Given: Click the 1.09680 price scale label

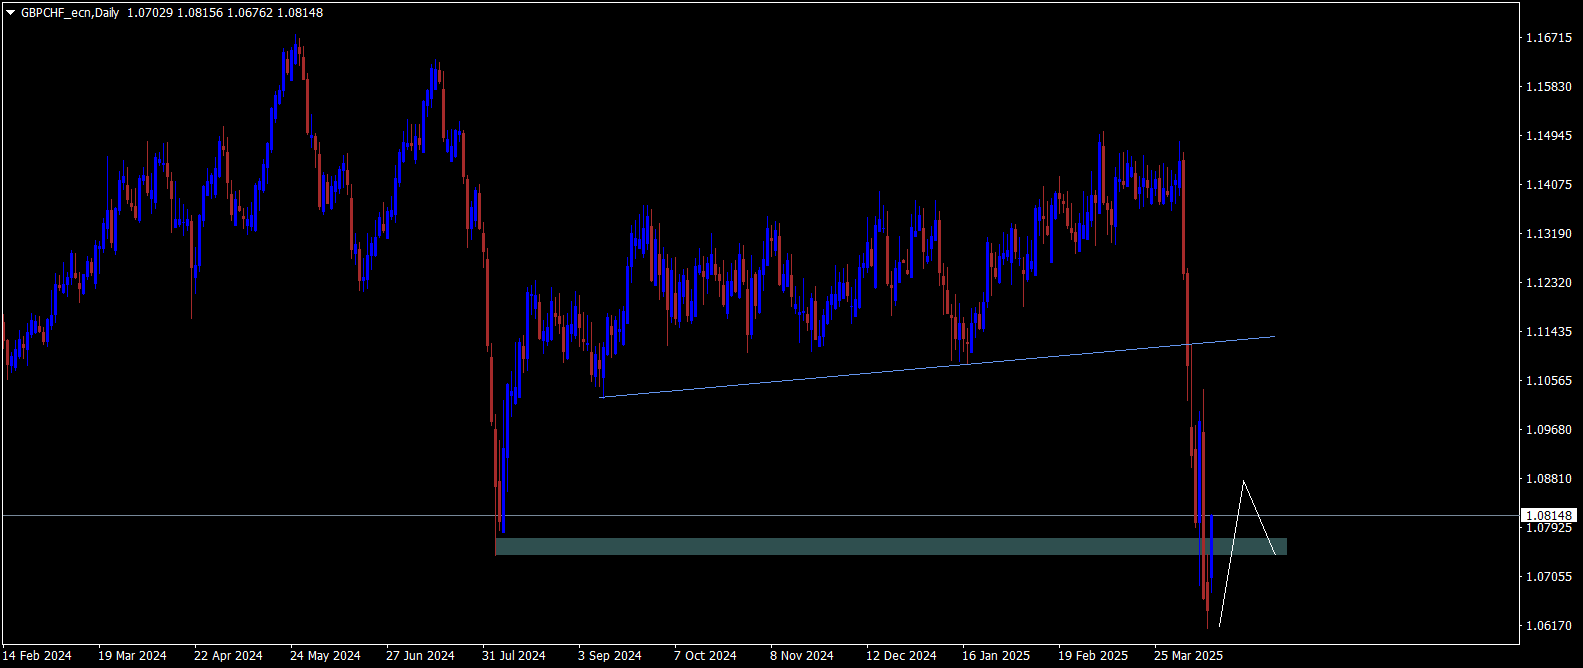Looking at the screenshot, I should pyautogui.click(x=1548, y=430).
